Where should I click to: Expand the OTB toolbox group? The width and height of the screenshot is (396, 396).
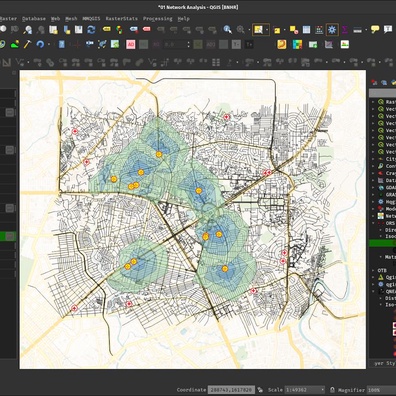coord(373,270)
